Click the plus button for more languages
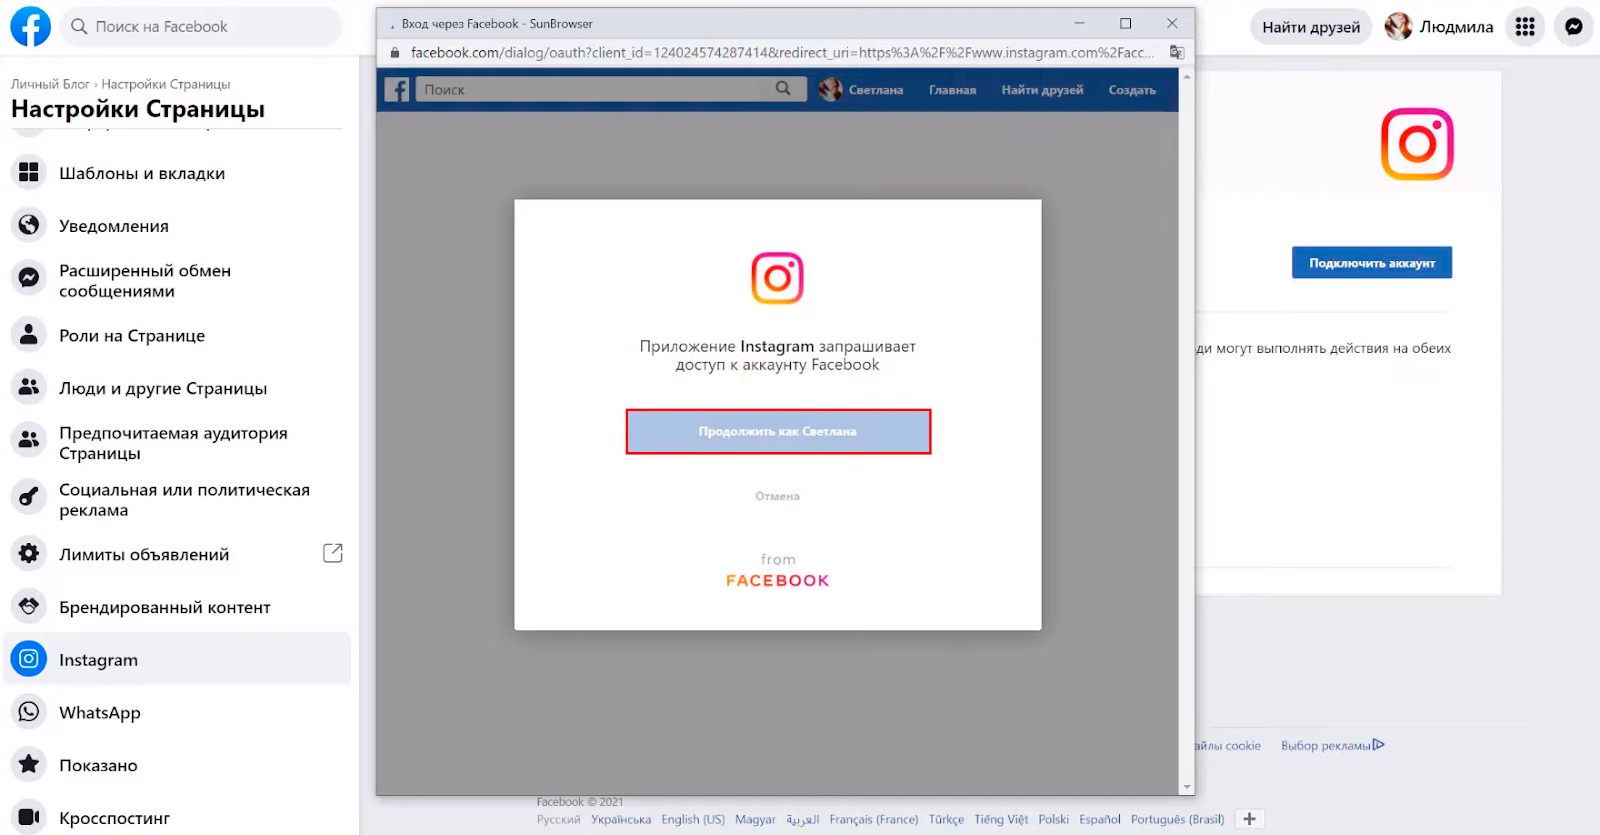The height and width of the screenshot is (835, 1600). click(1249, 819)
